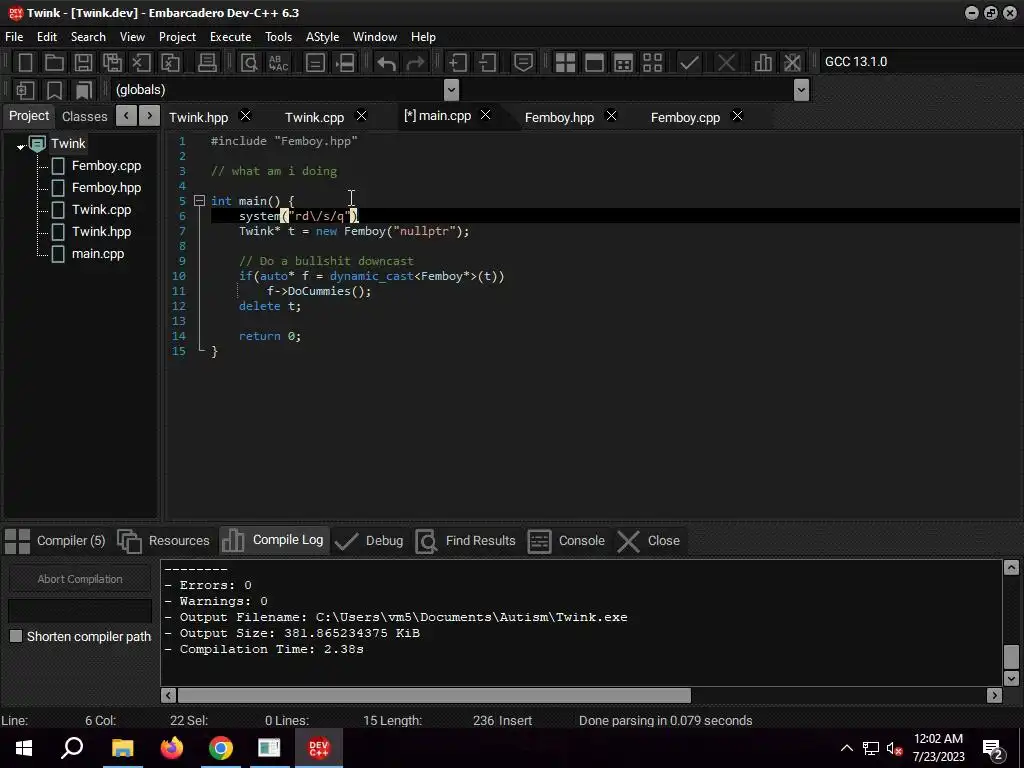
Task: Switch to the Twink.hpp editor tab
Action: [x=199, y=118]
